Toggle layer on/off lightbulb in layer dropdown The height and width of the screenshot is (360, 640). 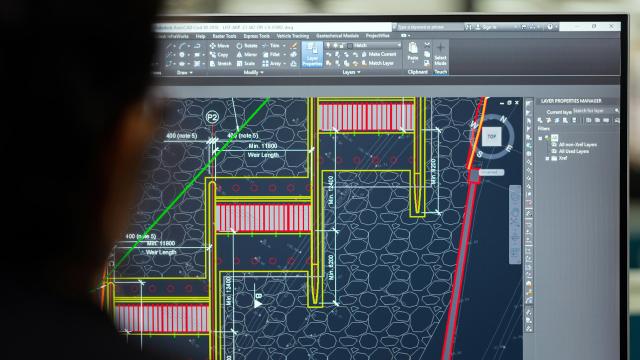(x=329, y=46)
